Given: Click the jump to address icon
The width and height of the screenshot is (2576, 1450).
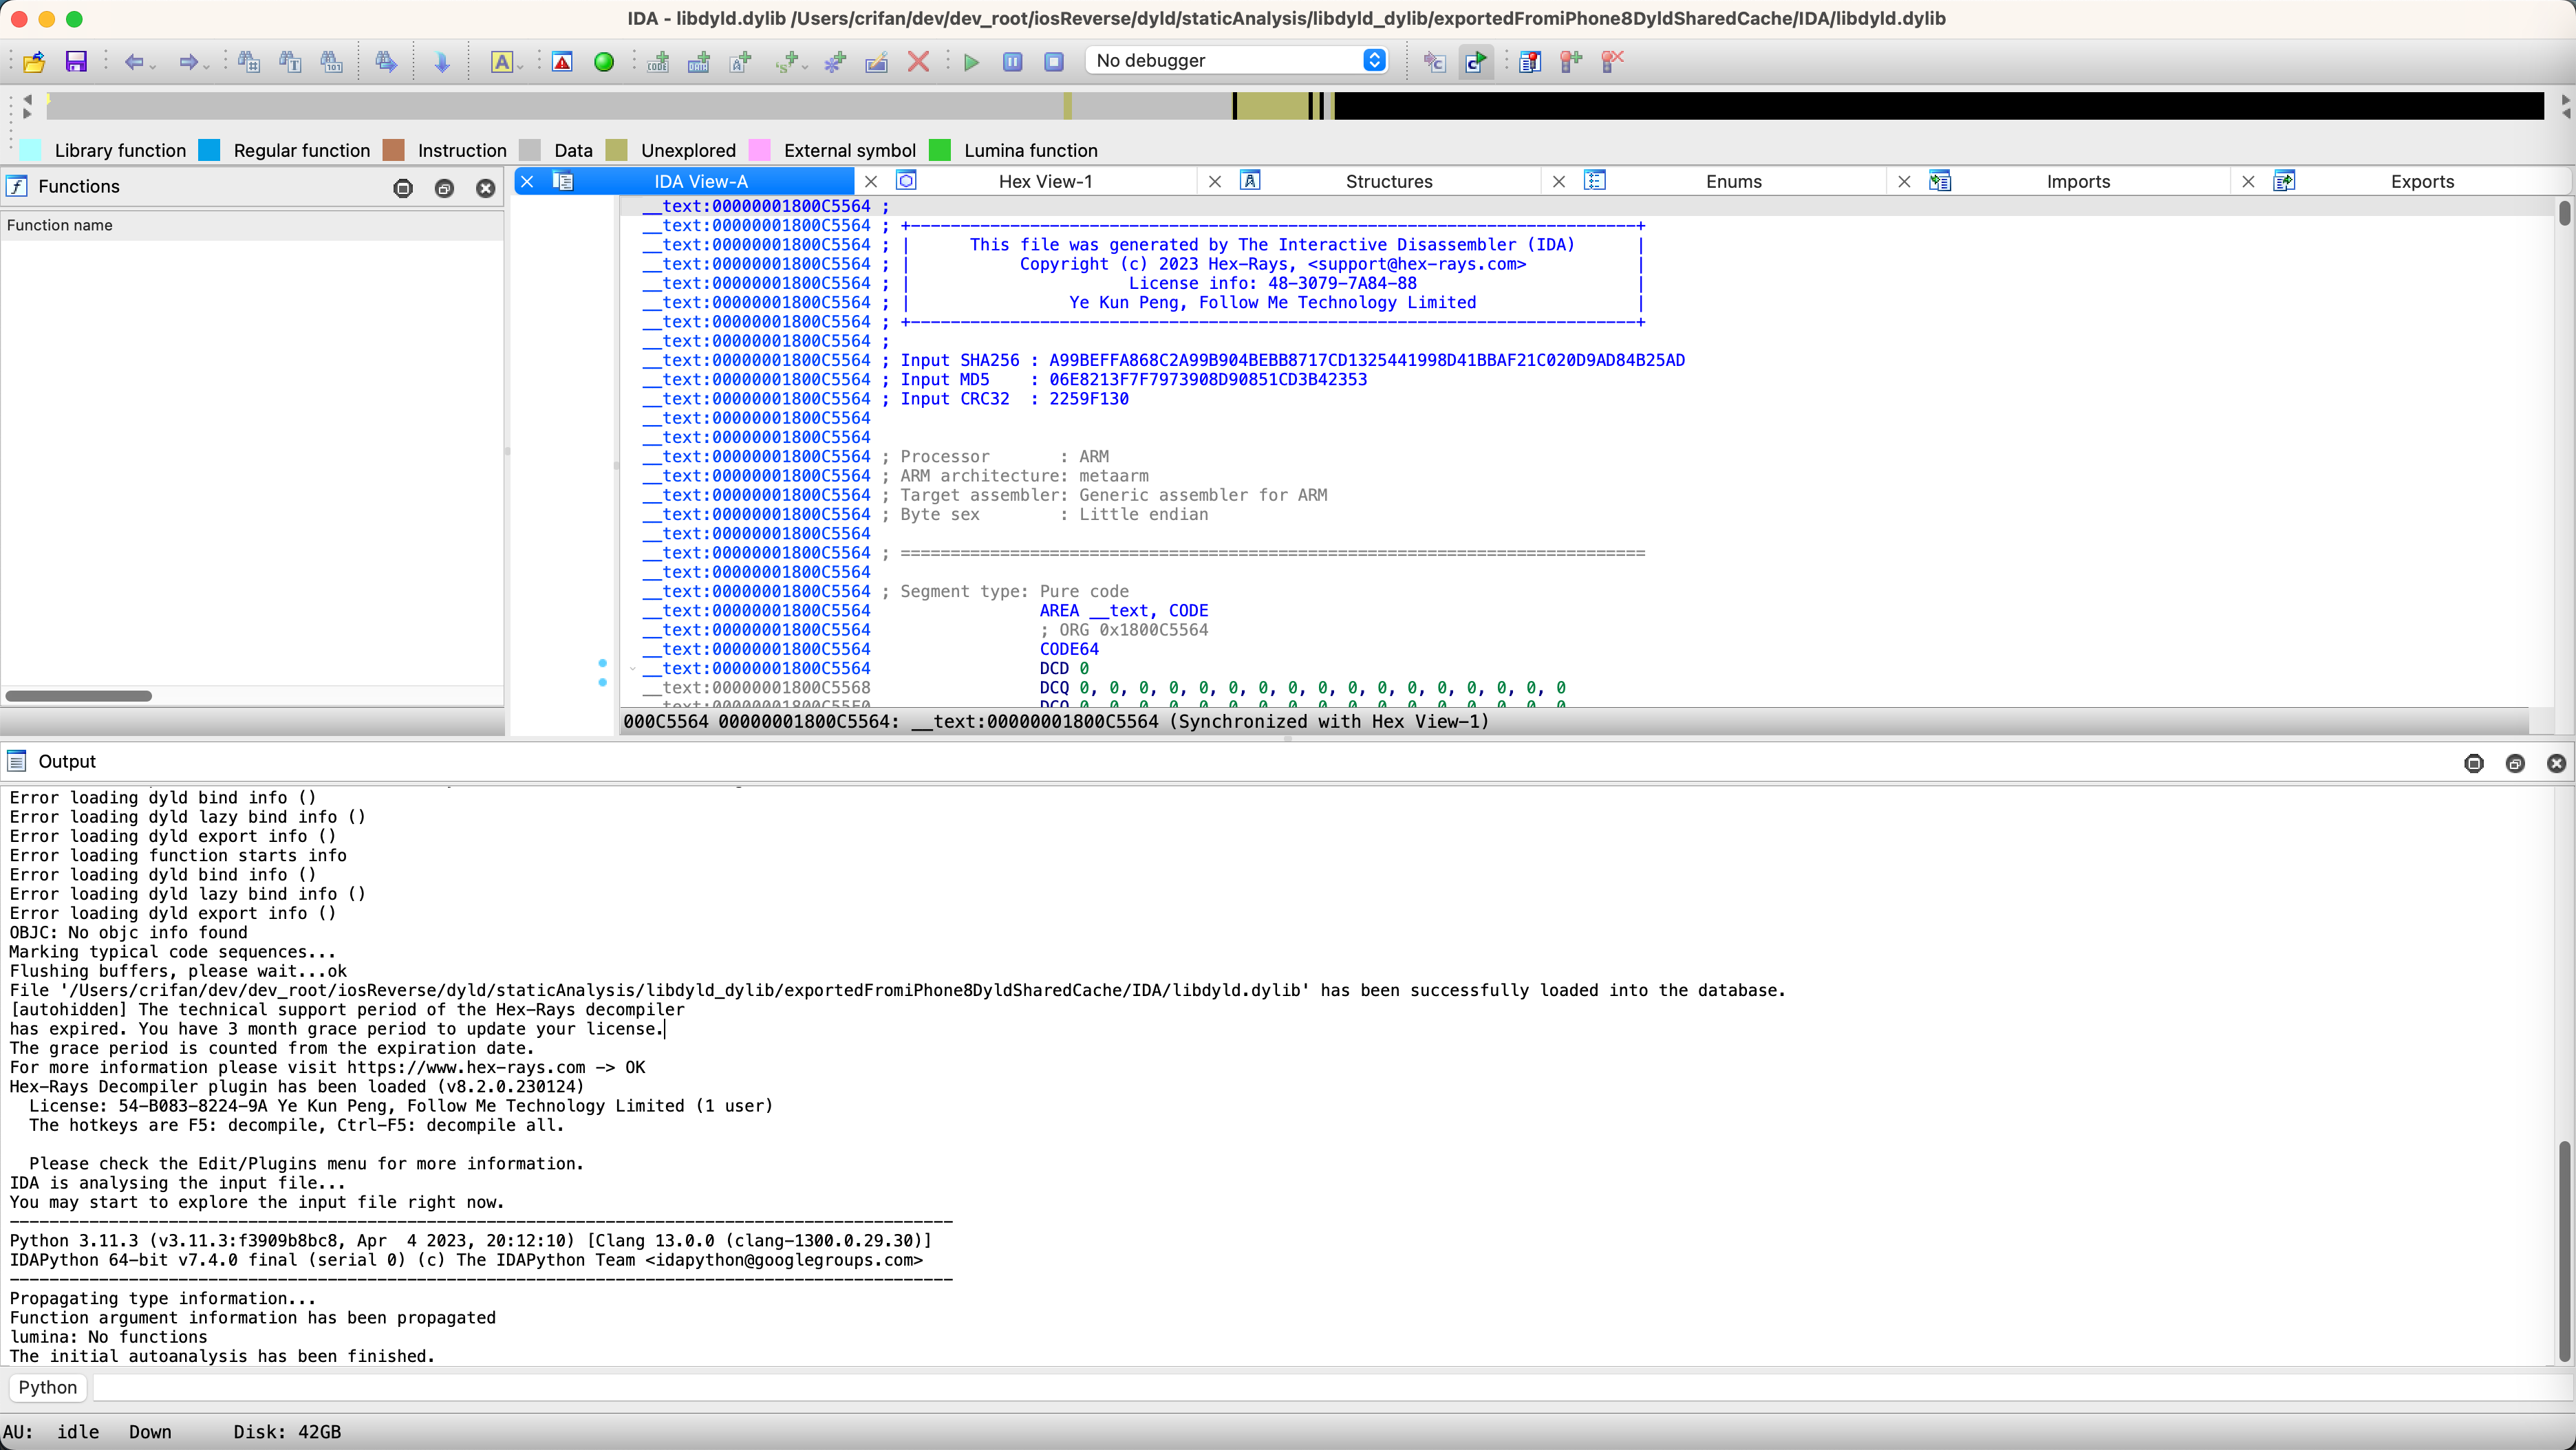Looking at the screenshot, I should click(442, 62).
